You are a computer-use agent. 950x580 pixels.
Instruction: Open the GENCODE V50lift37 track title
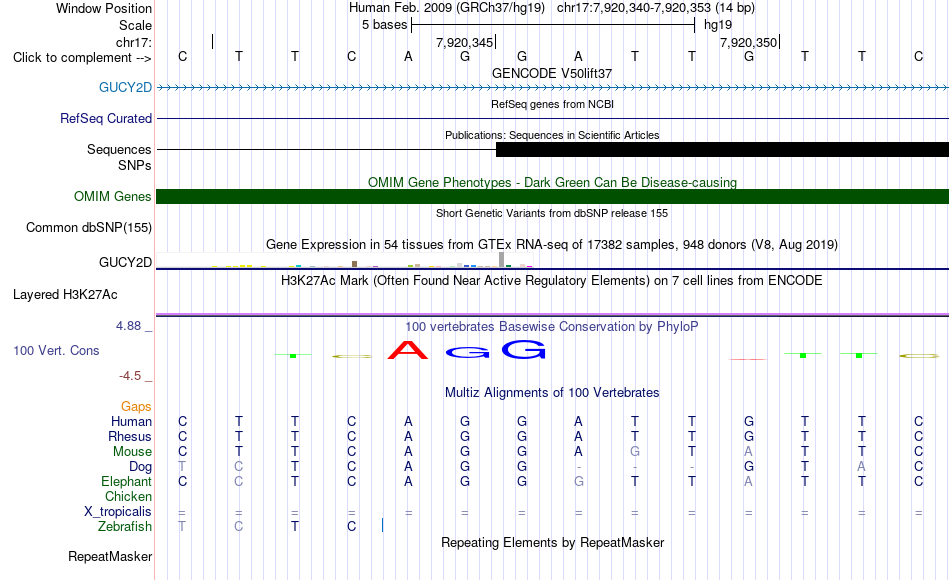(552, 73)
